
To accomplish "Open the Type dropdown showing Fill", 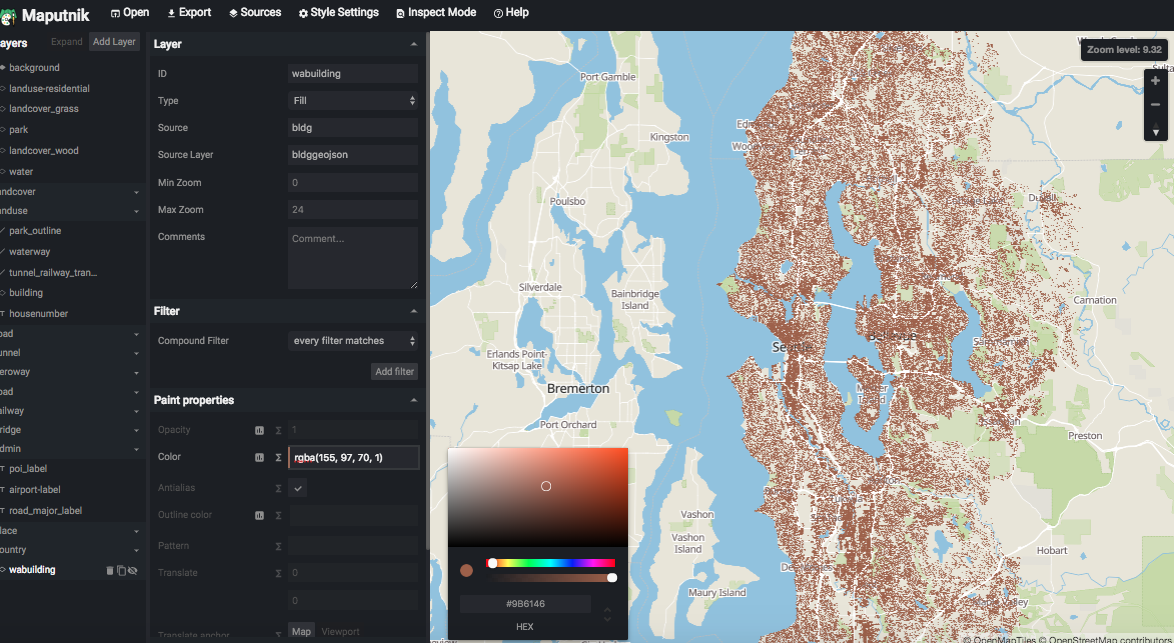I will 353,100.
